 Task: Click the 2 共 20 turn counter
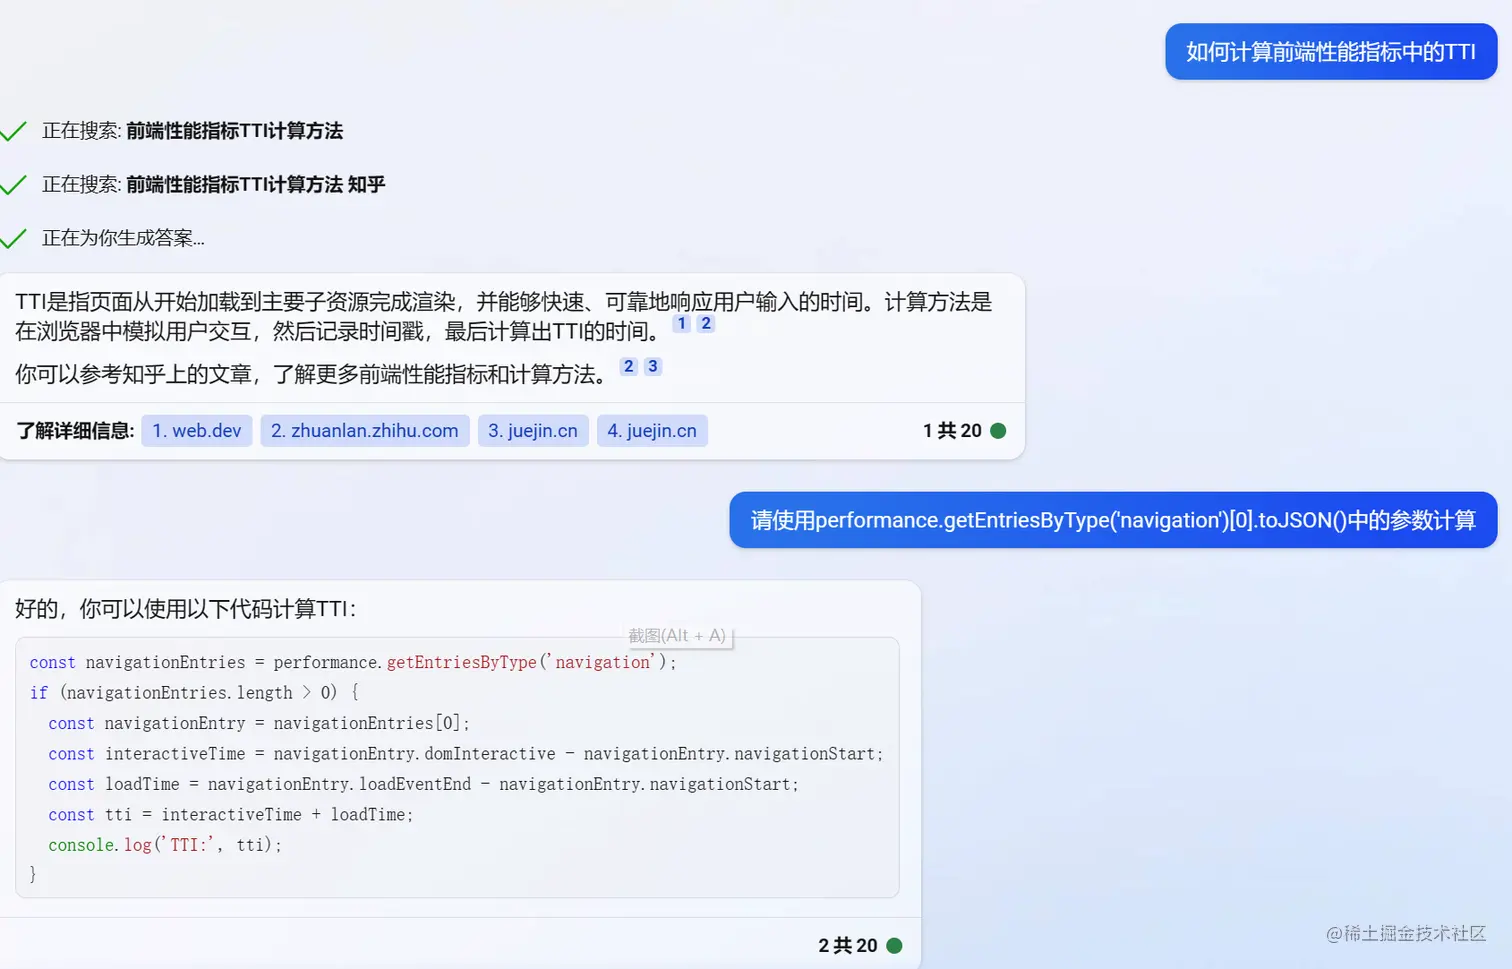848,946
